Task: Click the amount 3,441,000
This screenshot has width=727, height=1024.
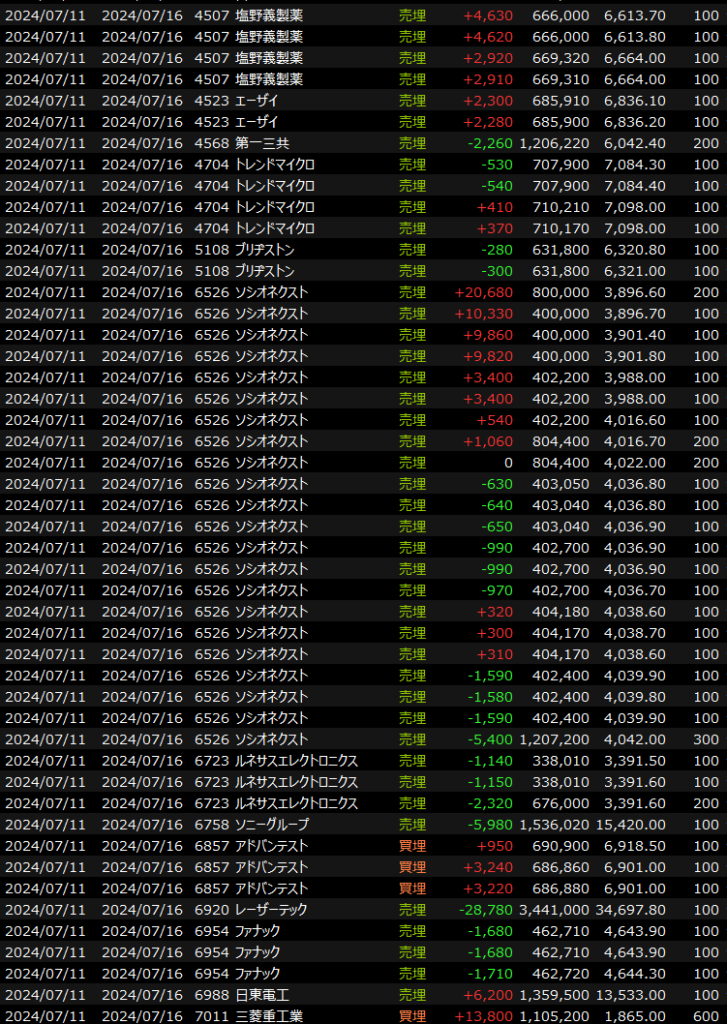Action: tap(554, 909)
